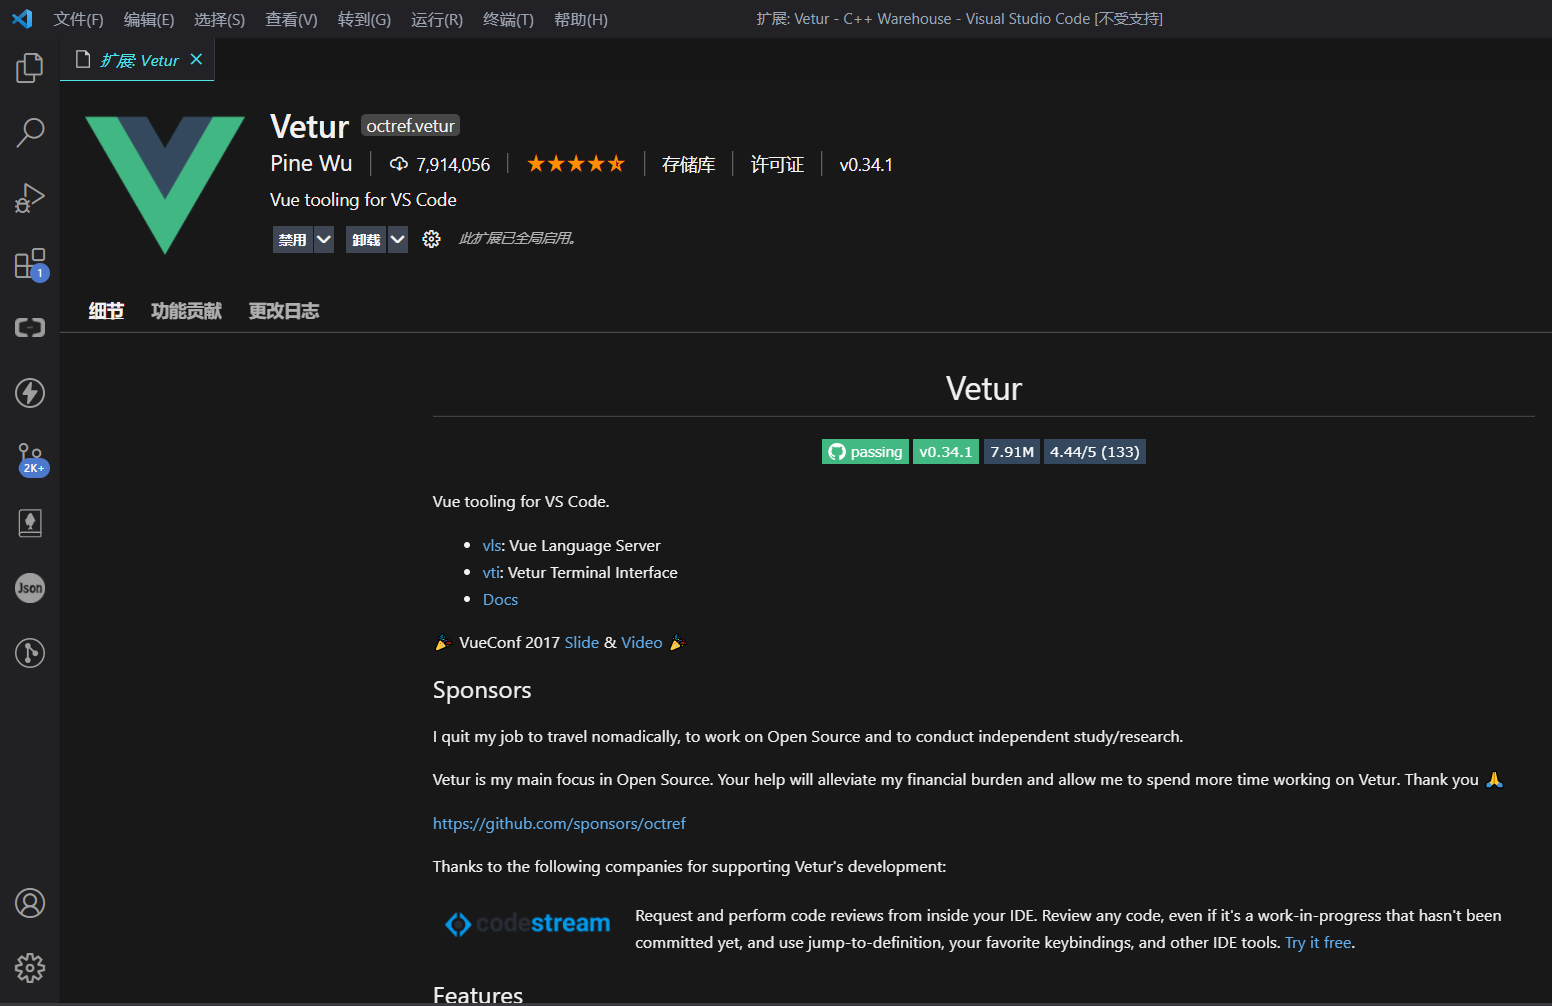Open the VueConf Slide link
The height and width of the screenshot is (1006, 1552).
tap(582, 642)
